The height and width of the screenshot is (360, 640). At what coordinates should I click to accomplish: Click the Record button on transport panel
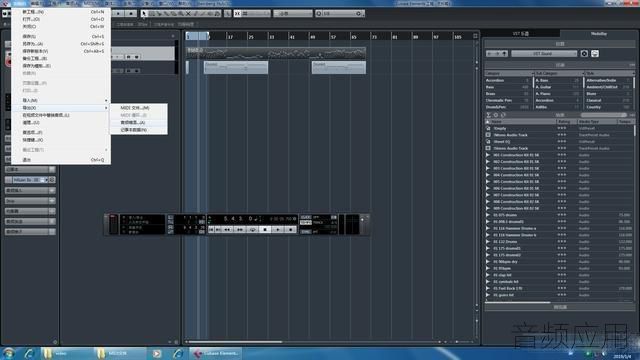pyautogui.click(x=291, y=230)
